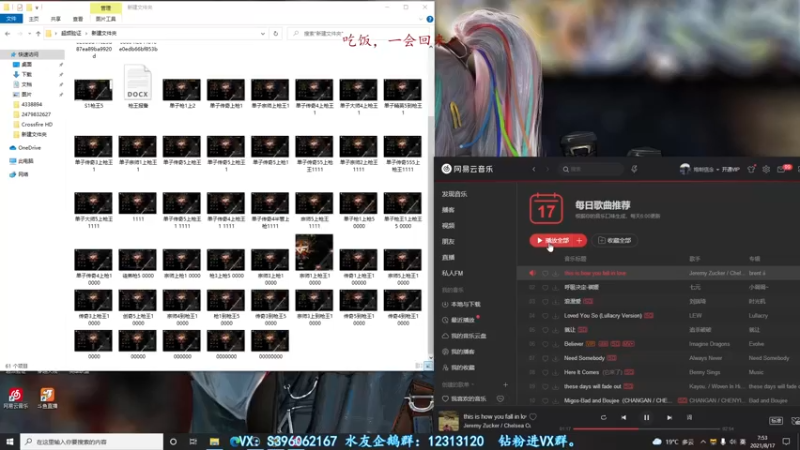Click the 播放全部 play all button
Image resolution: width=800 pixels, height=450 pixels.
(x=552, y=240)
